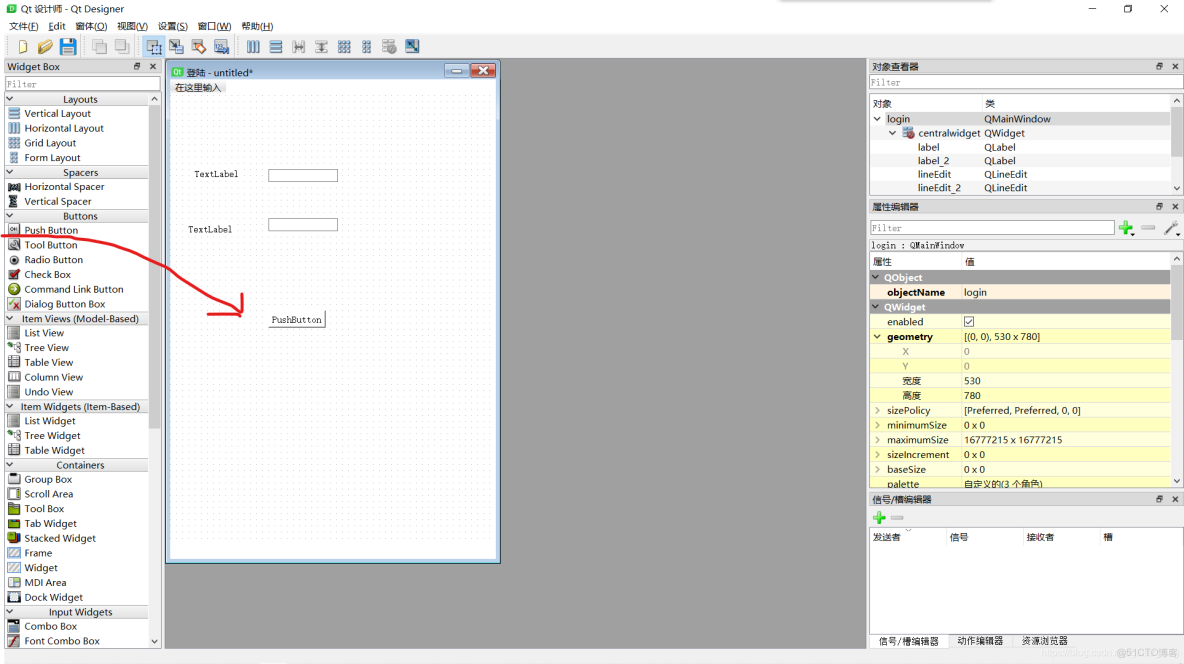Switch to Edit Signals/Slots mode
Viewport: 1184px width, 664px height.
[x=174, y=46]
